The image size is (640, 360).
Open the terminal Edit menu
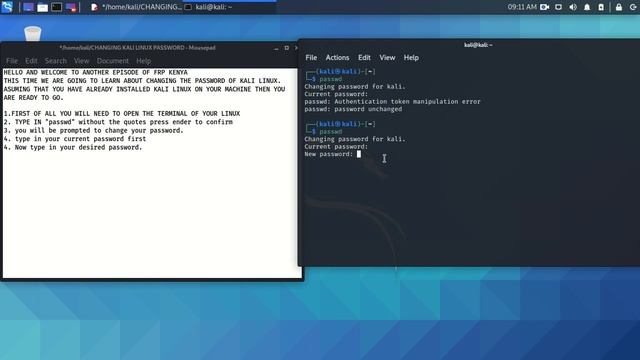point(364,58)
